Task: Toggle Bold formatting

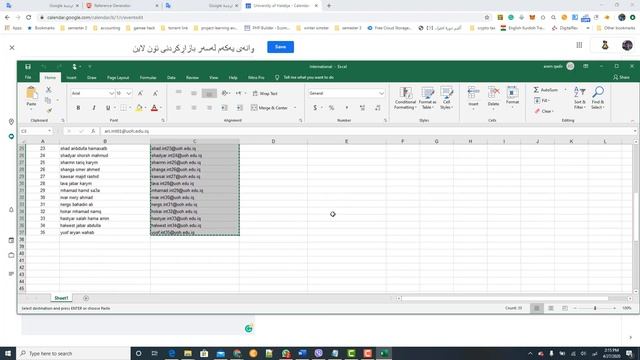Action: pos(78,108)
